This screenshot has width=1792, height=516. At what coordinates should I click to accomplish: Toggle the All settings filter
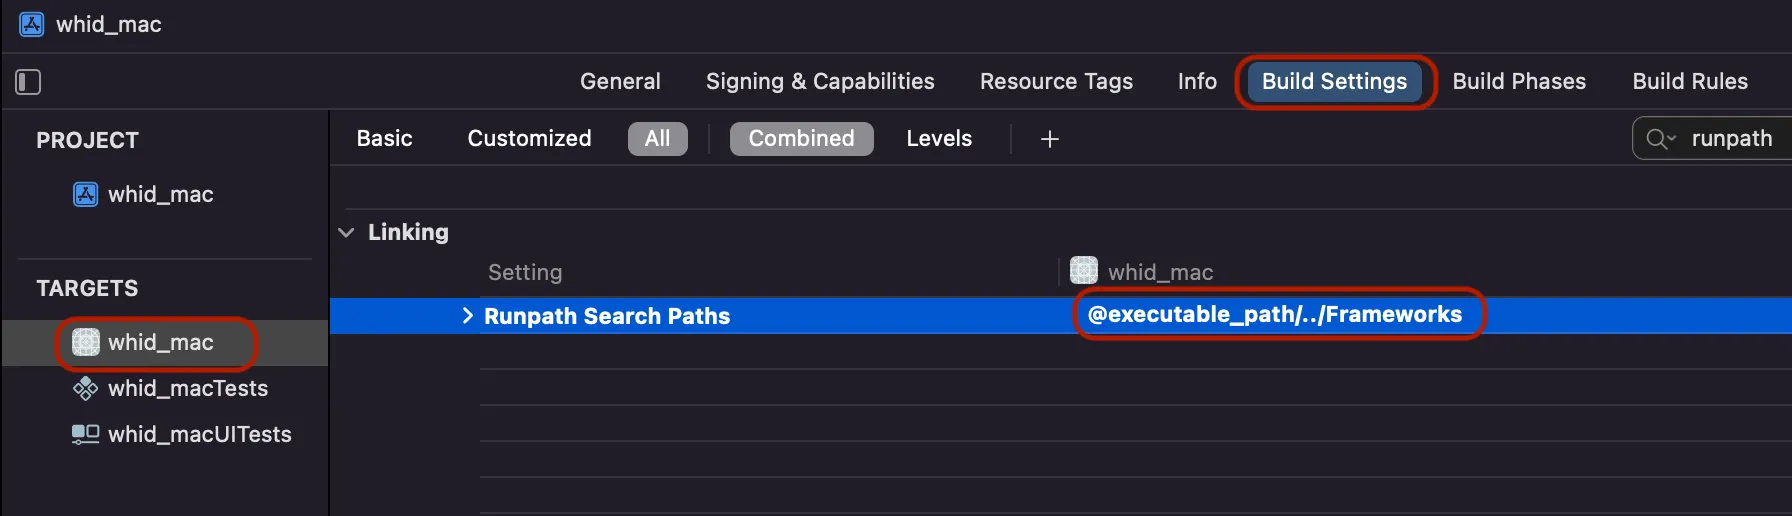click(658, 139)
